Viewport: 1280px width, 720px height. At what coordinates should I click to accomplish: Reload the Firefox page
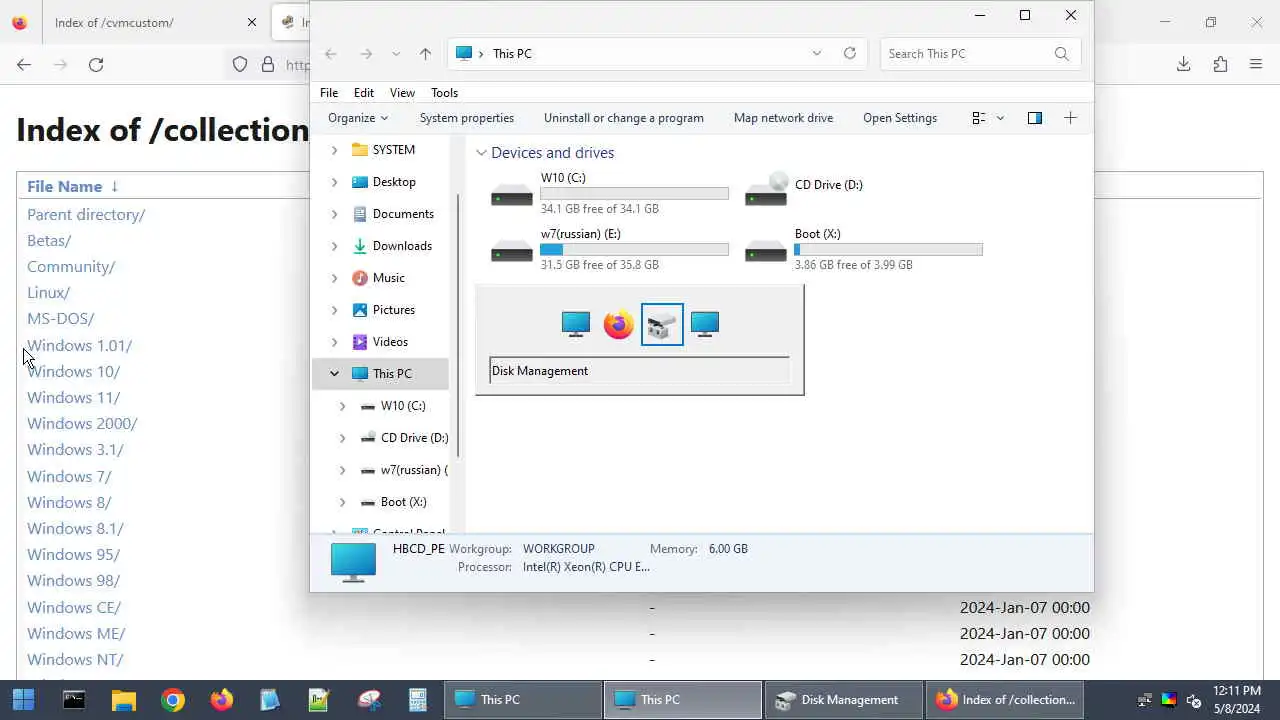tap(96, 64)
